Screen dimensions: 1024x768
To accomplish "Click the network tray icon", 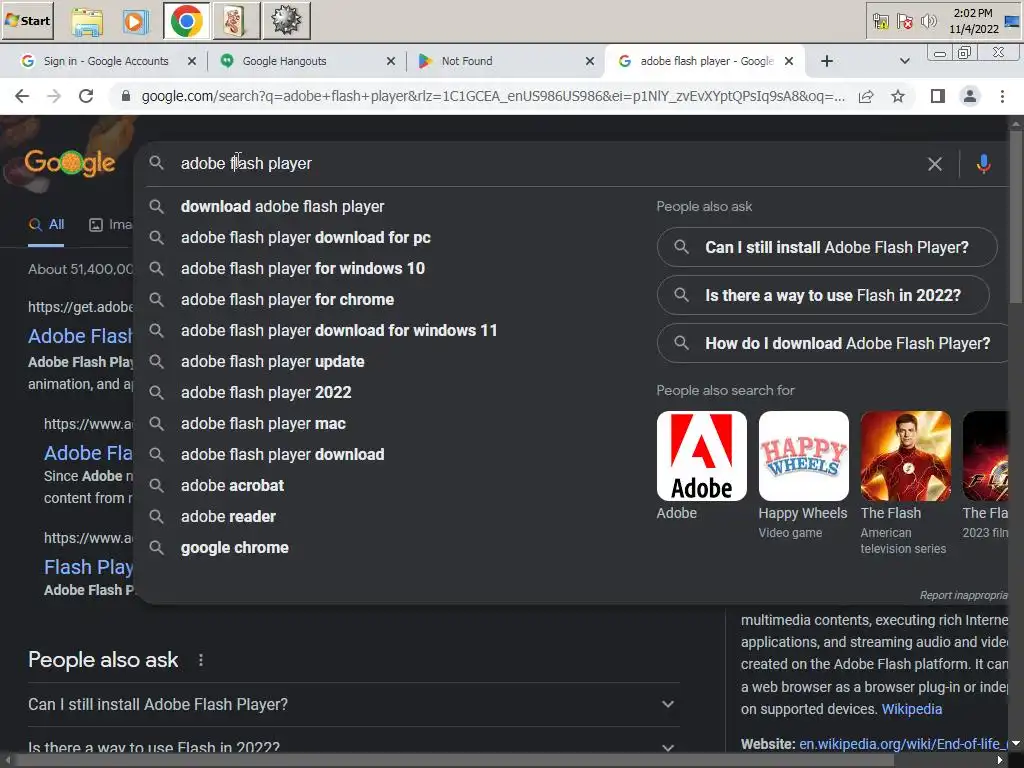I will (880, 22).
